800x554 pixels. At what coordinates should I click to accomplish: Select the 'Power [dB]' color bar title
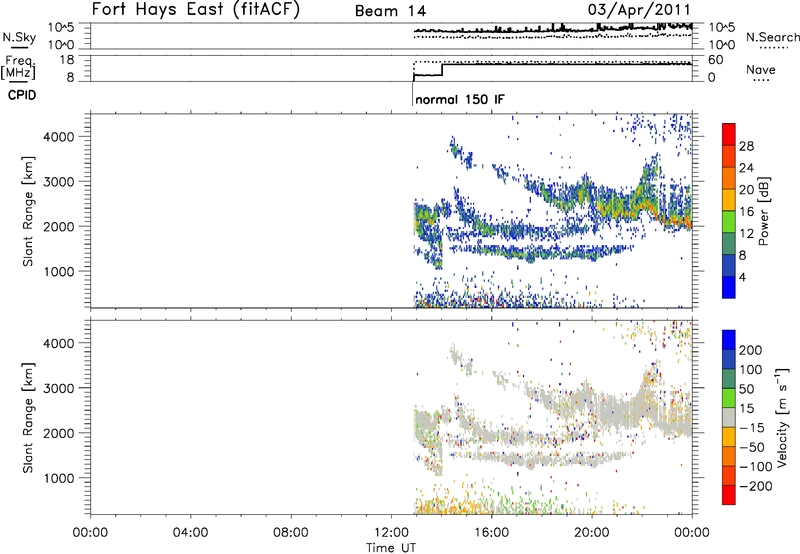(763, 211)
